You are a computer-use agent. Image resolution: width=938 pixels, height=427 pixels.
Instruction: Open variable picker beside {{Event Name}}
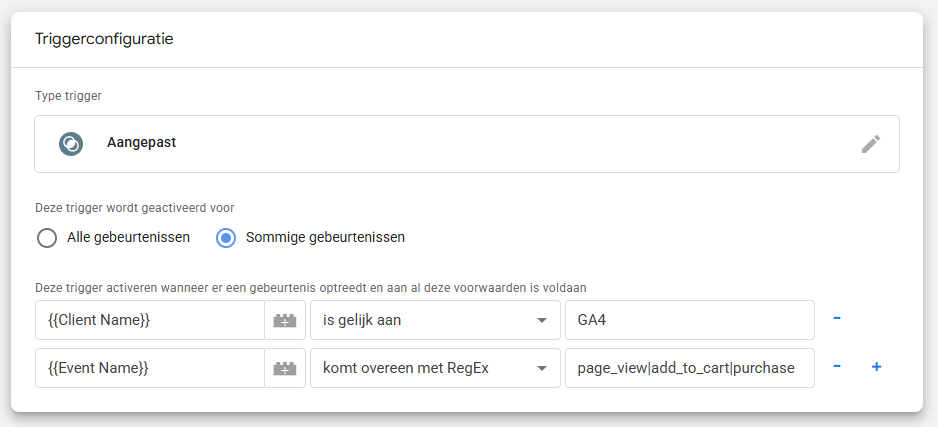[284, 368]
